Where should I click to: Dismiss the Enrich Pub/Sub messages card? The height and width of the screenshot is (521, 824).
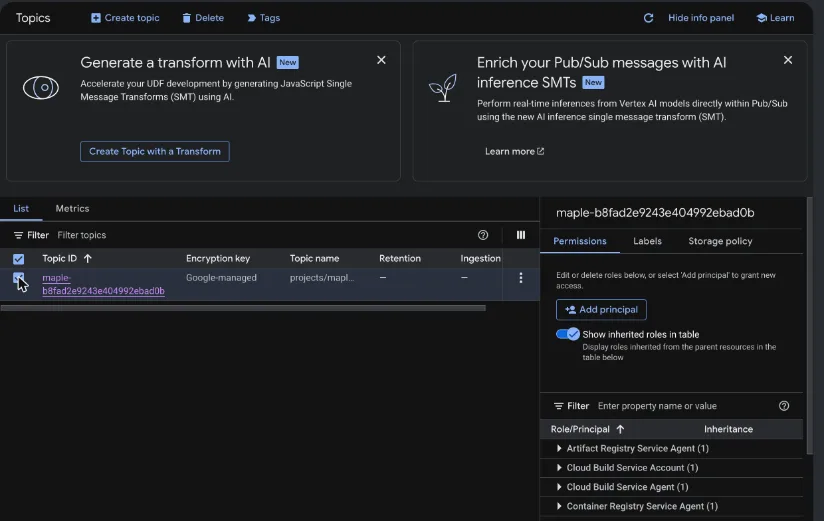[788, 60]
